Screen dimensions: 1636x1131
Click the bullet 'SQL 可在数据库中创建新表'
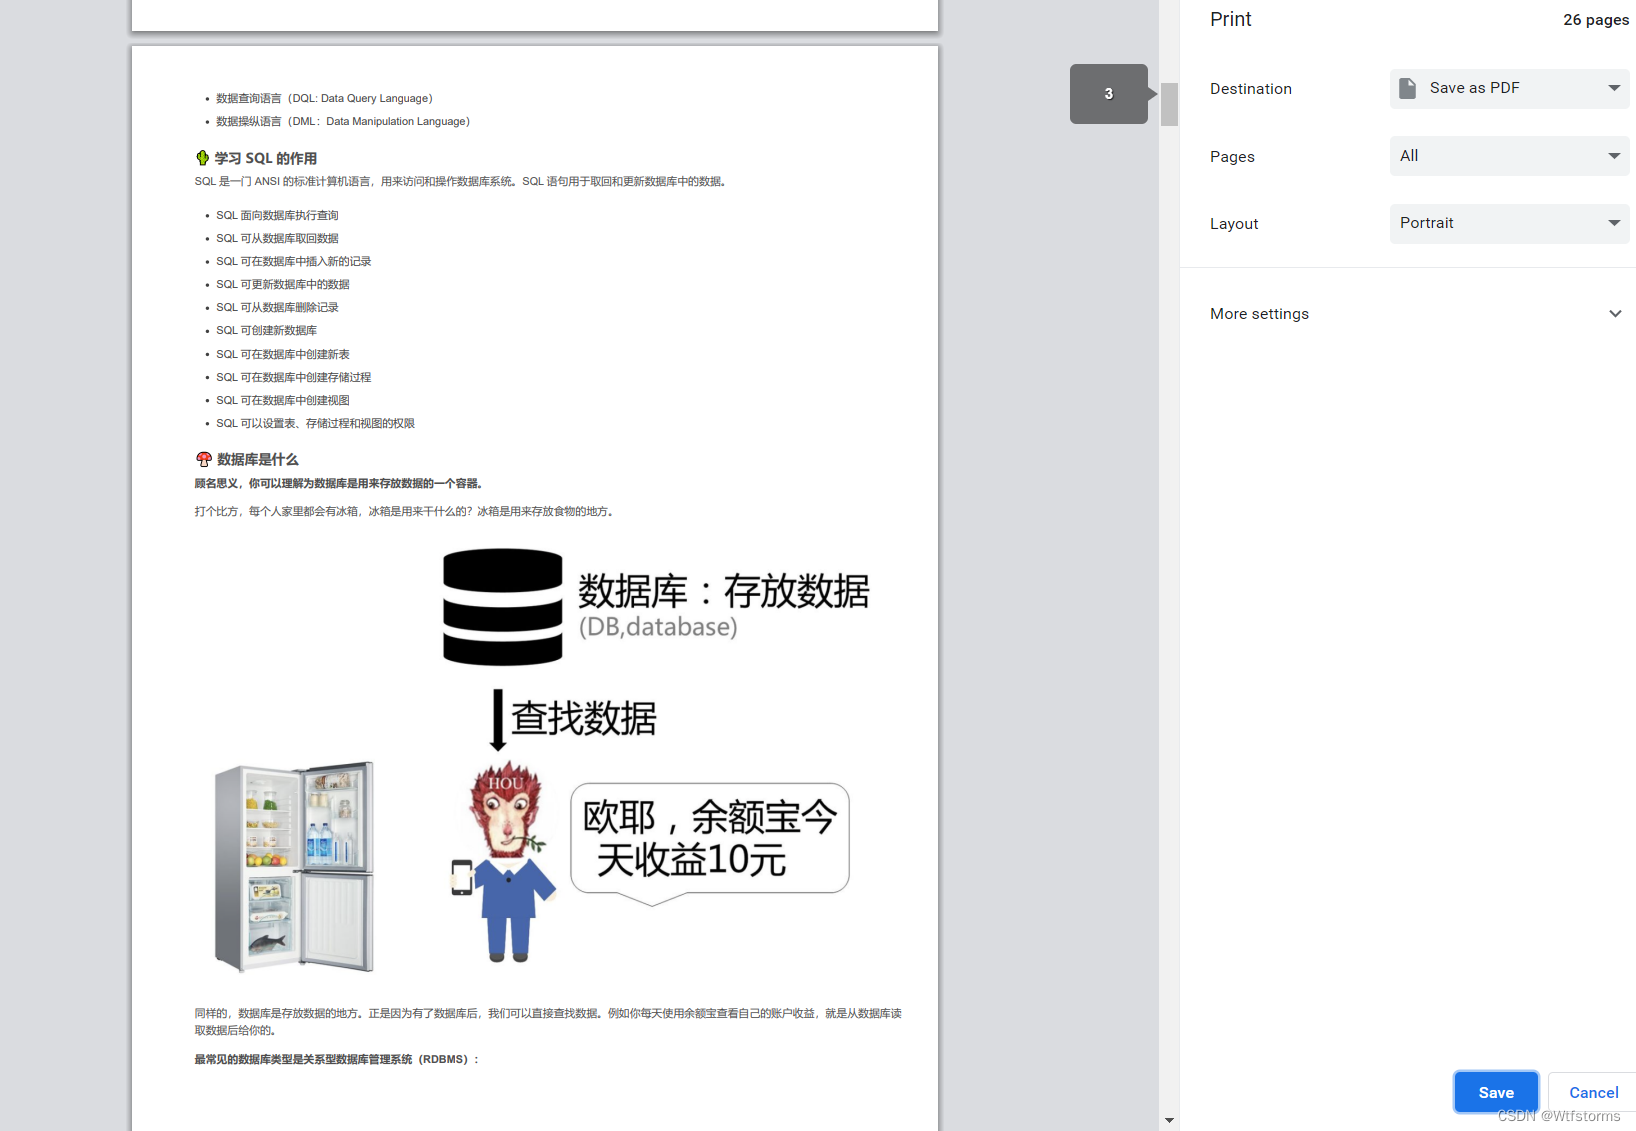[283, 354]
